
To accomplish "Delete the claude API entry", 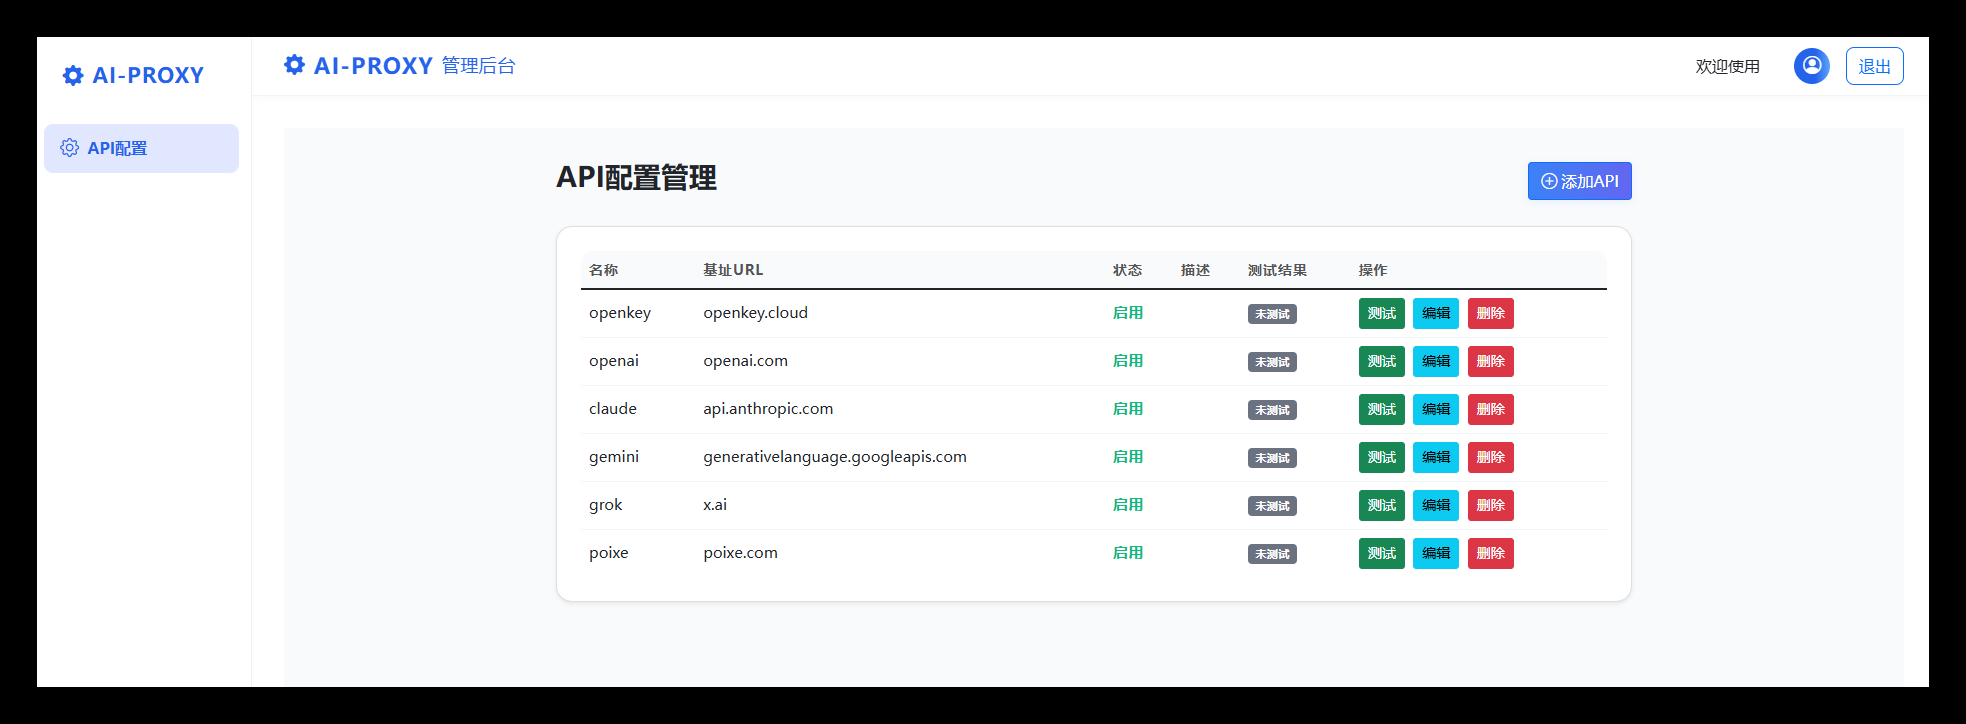I will pos(1490,409).
